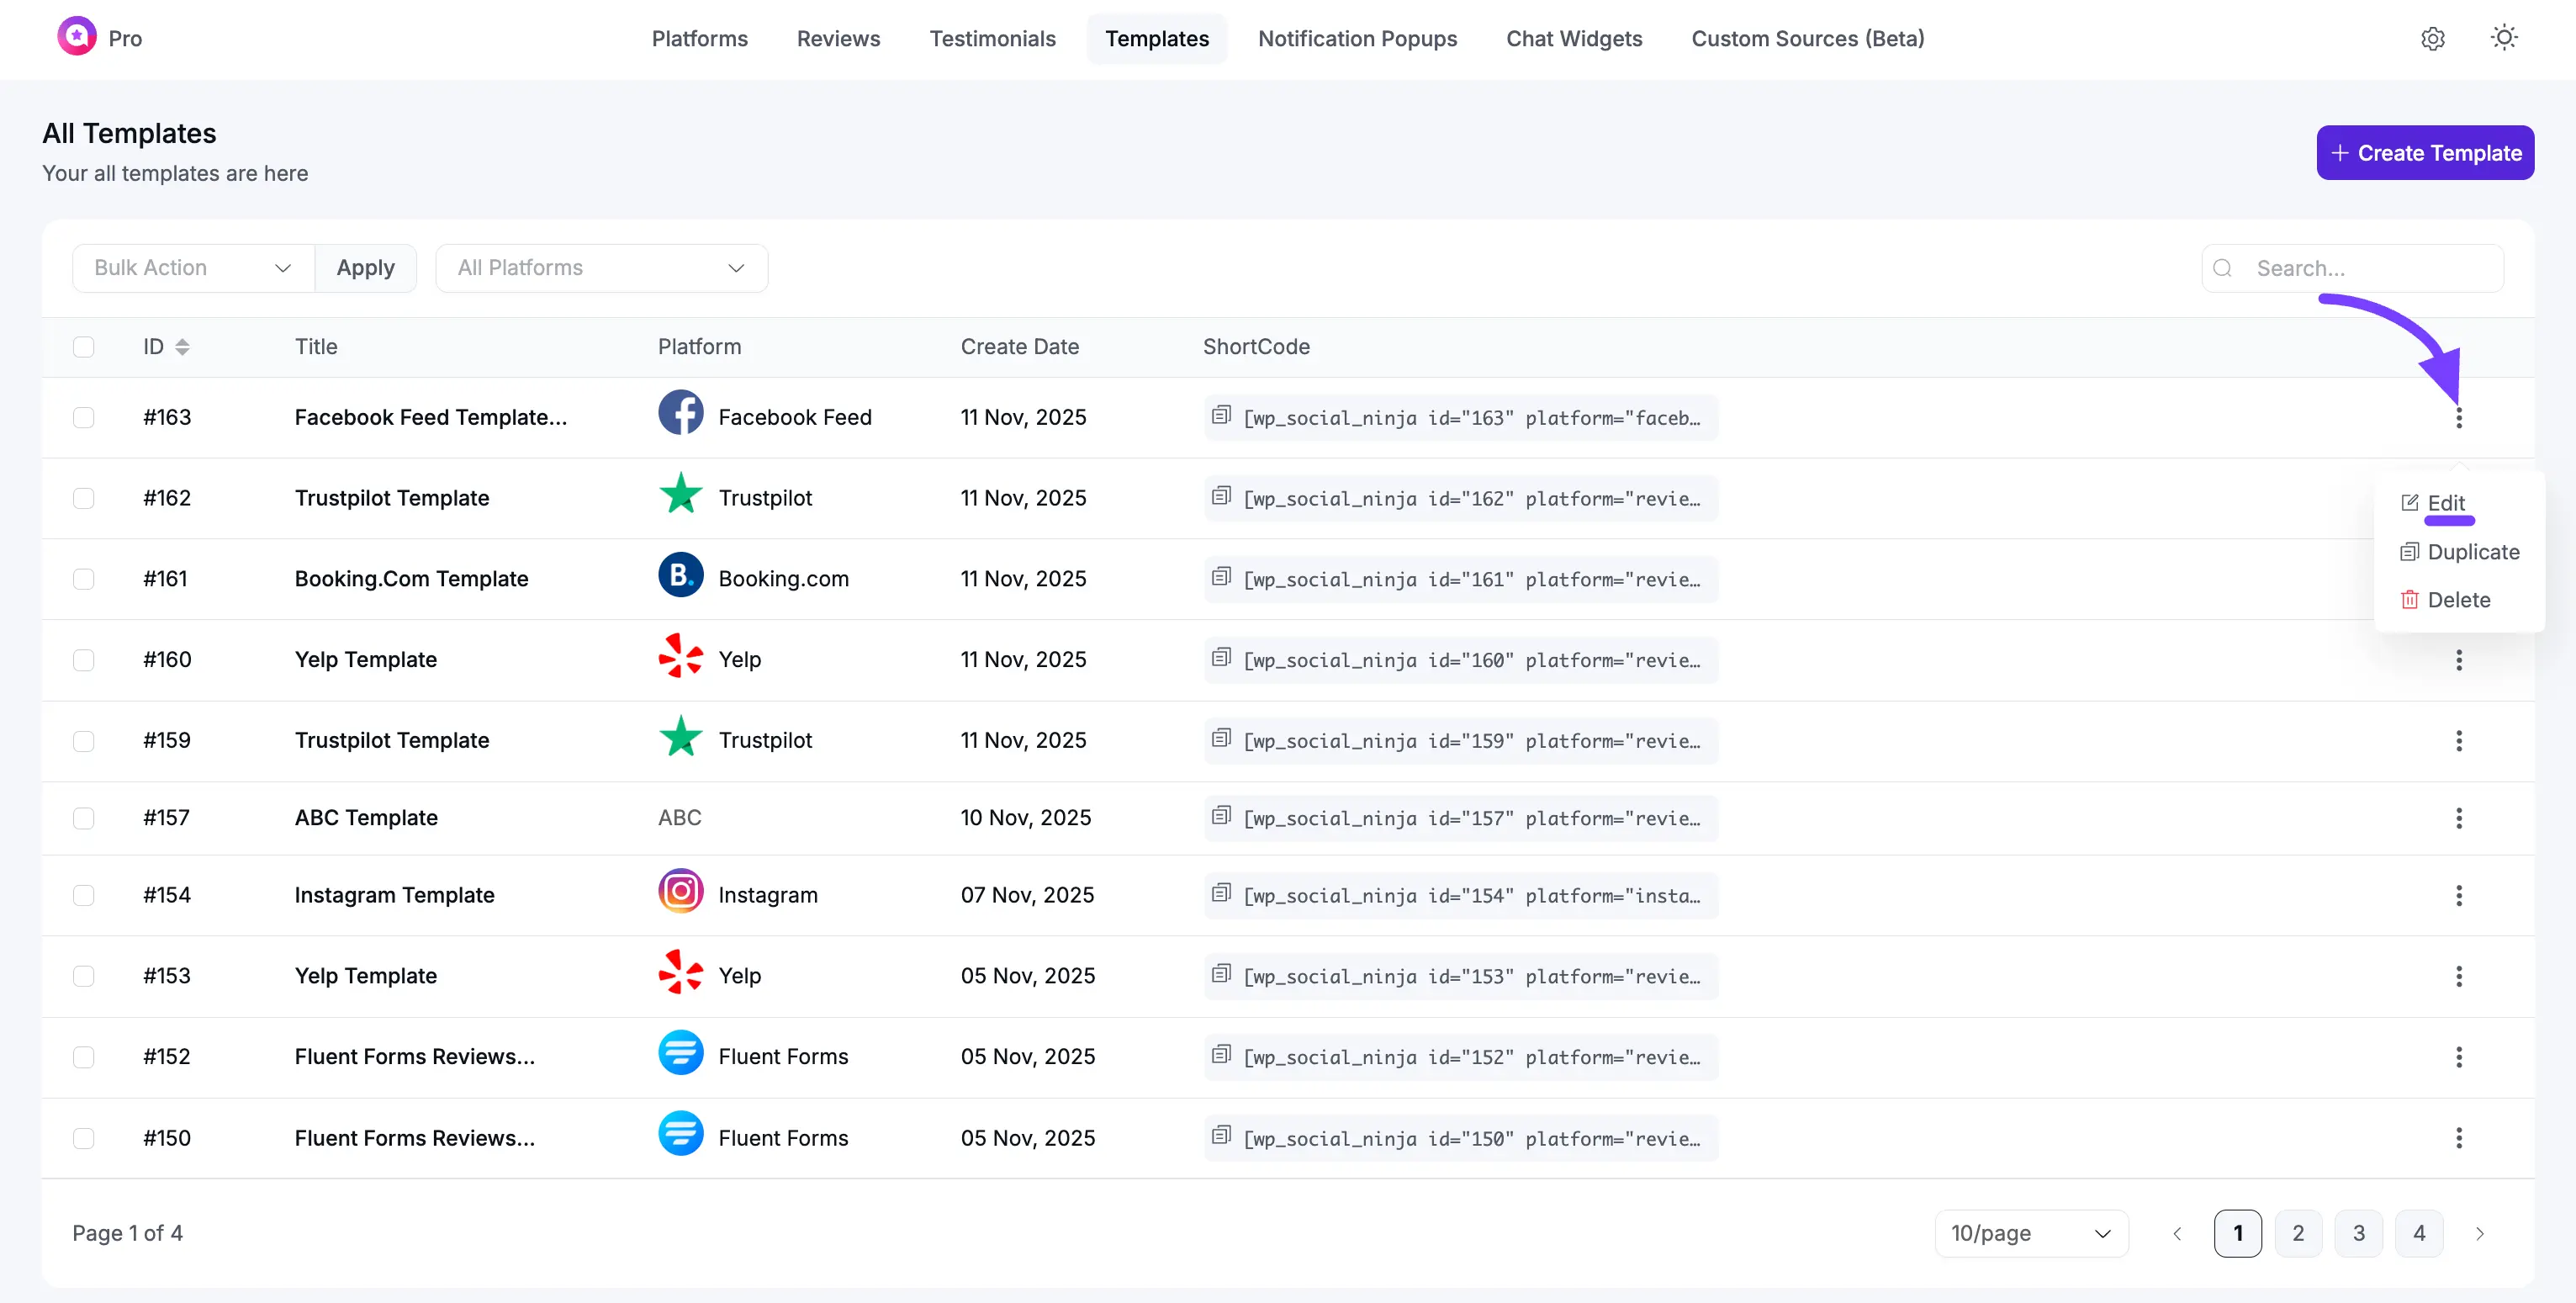Copy shortcode for template #163
Image resolution: width=2576 pixels, height=1303 pixels.
[1221, 415]
